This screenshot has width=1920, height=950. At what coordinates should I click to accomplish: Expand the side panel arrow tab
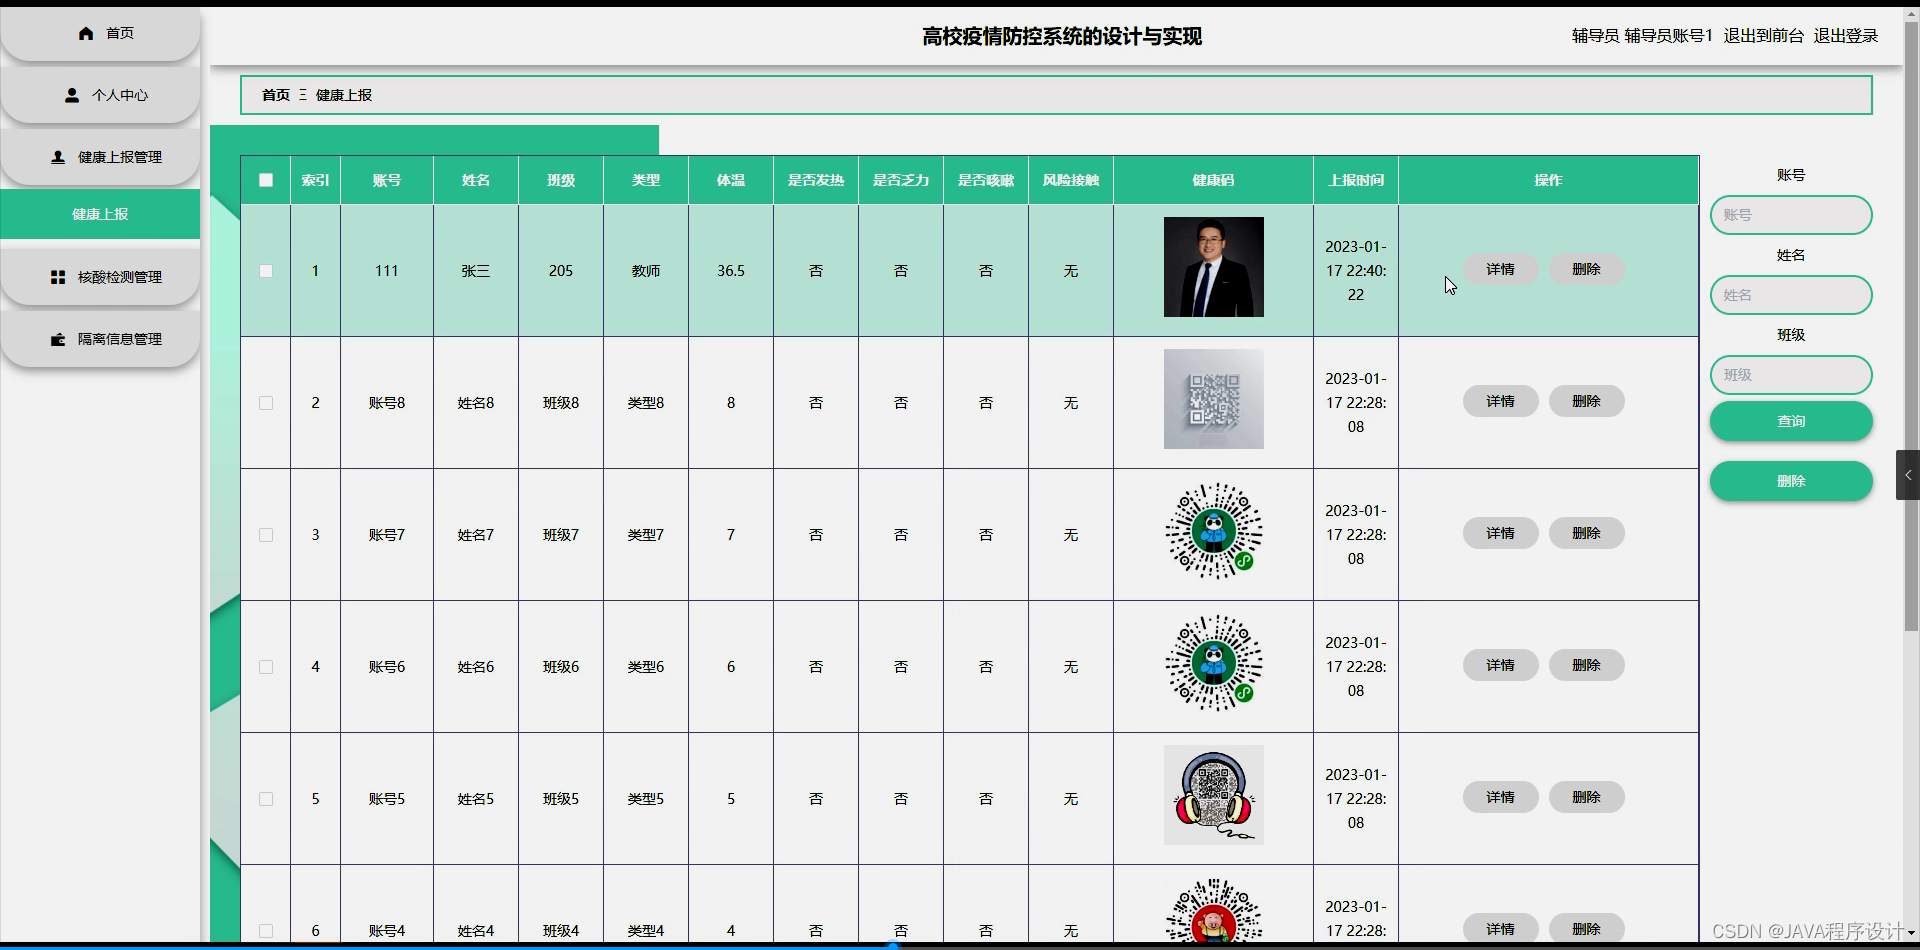1908,475
